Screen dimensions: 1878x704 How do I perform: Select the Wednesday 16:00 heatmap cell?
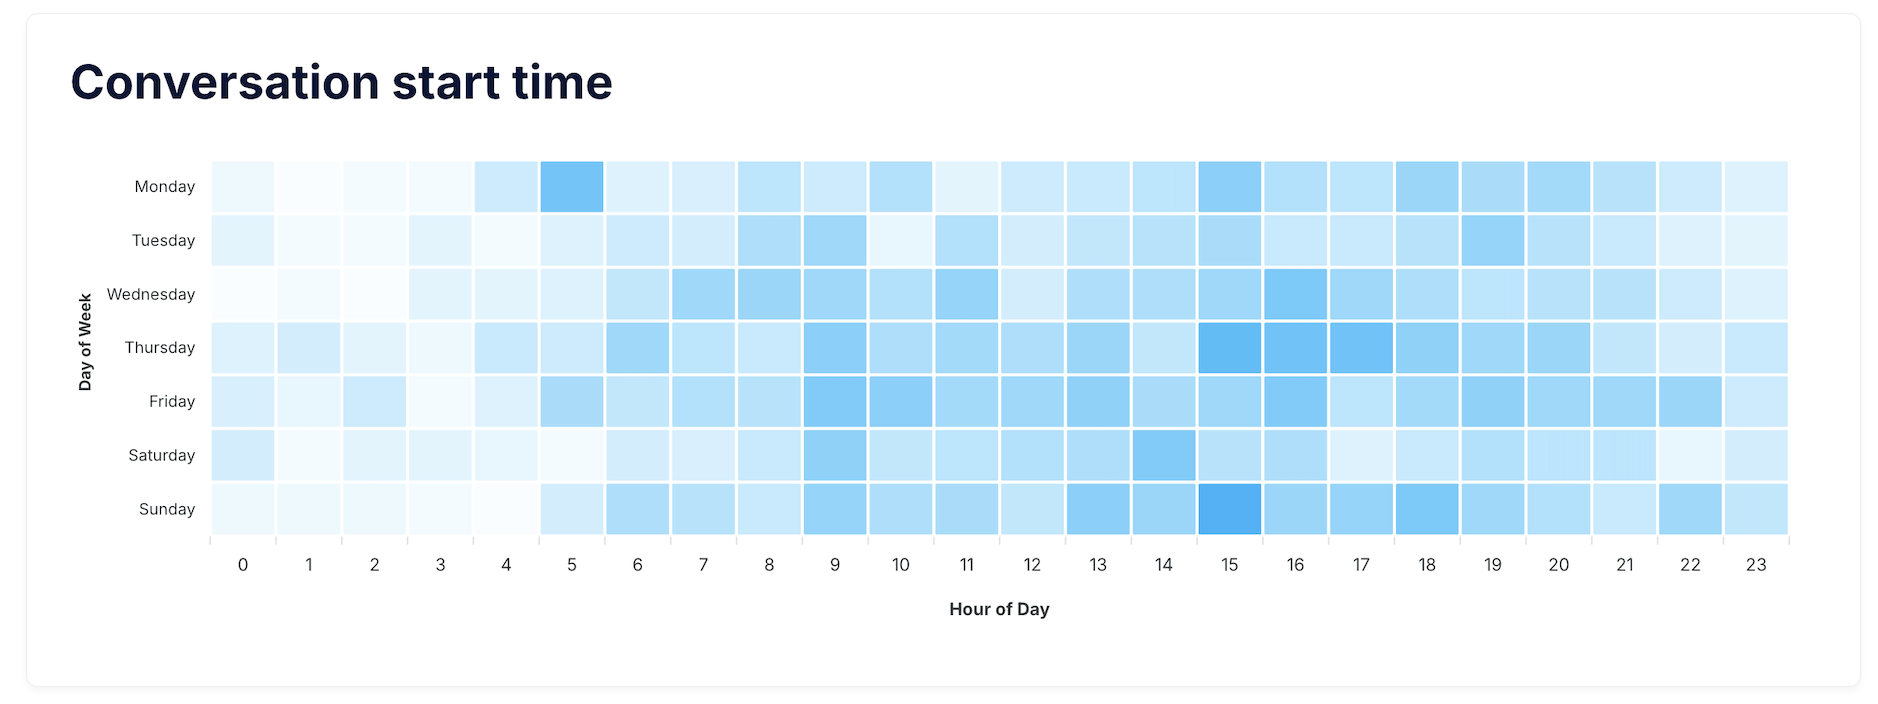[1295, 294]
